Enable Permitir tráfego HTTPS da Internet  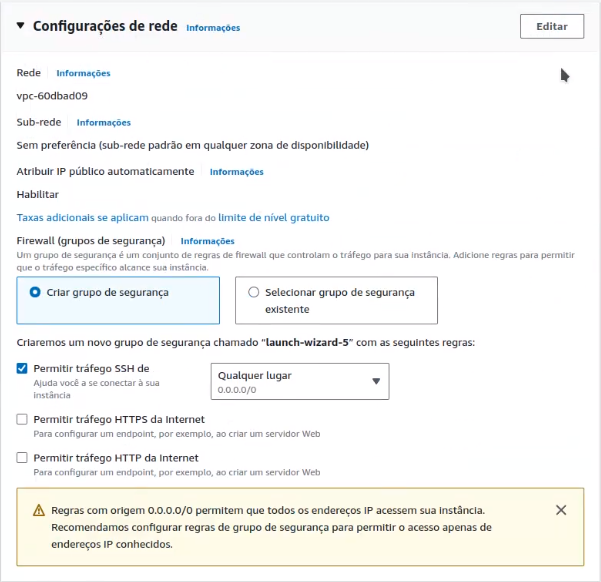point(22,419)
